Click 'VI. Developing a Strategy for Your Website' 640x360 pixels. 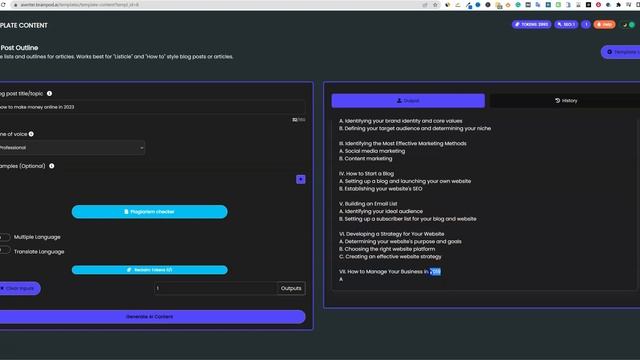391,234
